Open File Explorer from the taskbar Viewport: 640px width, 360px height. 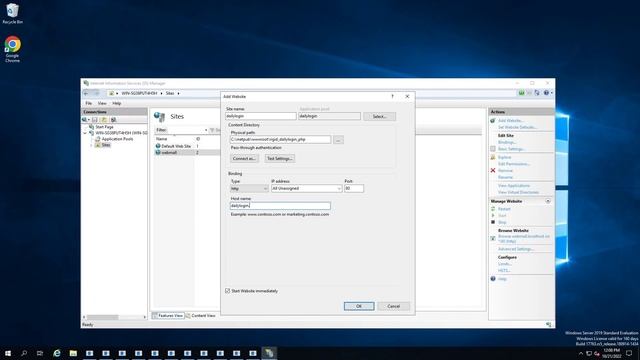tap(73, 353)
